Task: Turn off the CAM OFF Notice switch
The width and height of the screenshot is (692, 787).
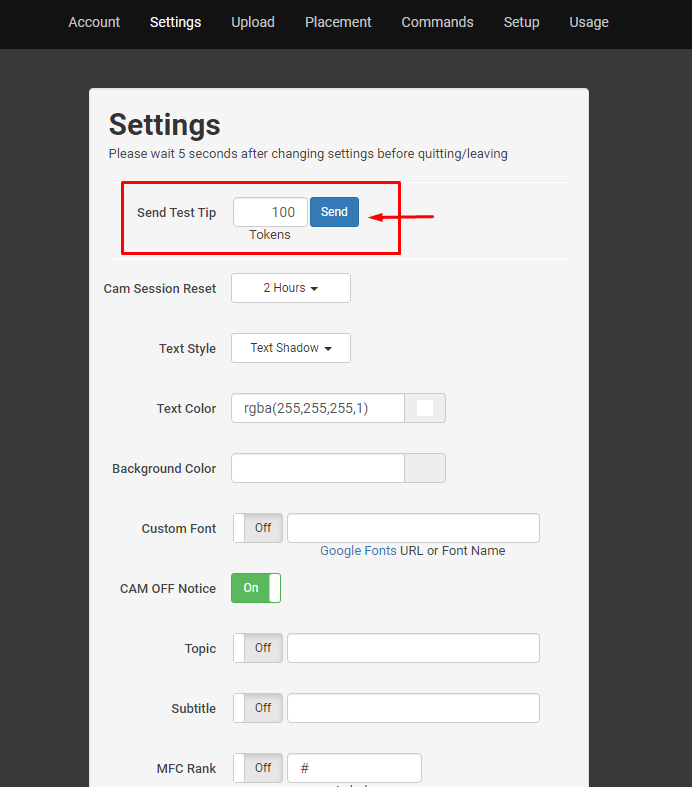Action: coord(256,588)
